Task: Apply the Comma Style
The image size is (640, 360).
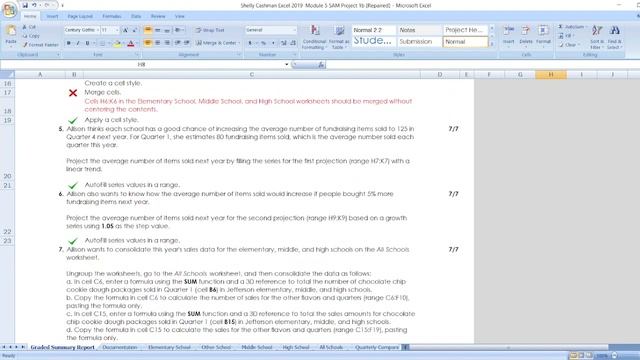Action: point(273,43)
